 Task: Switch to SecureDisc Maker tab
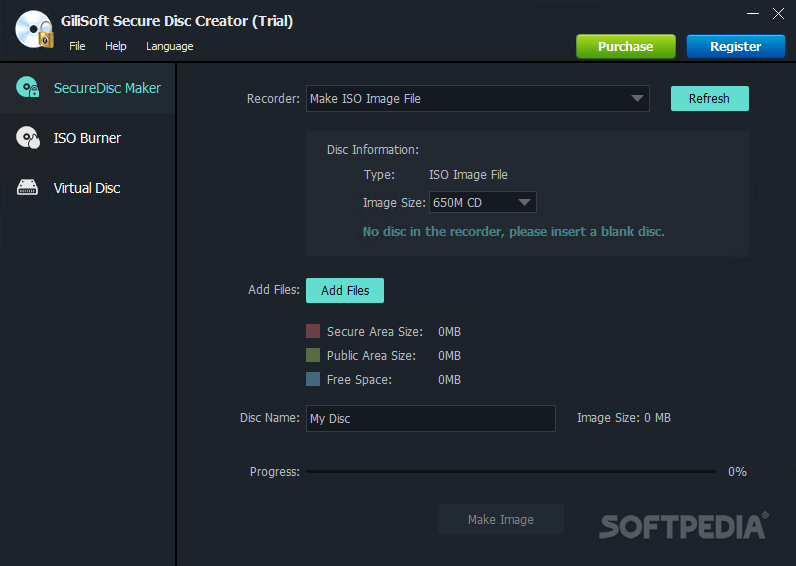[x=87, y=88]
